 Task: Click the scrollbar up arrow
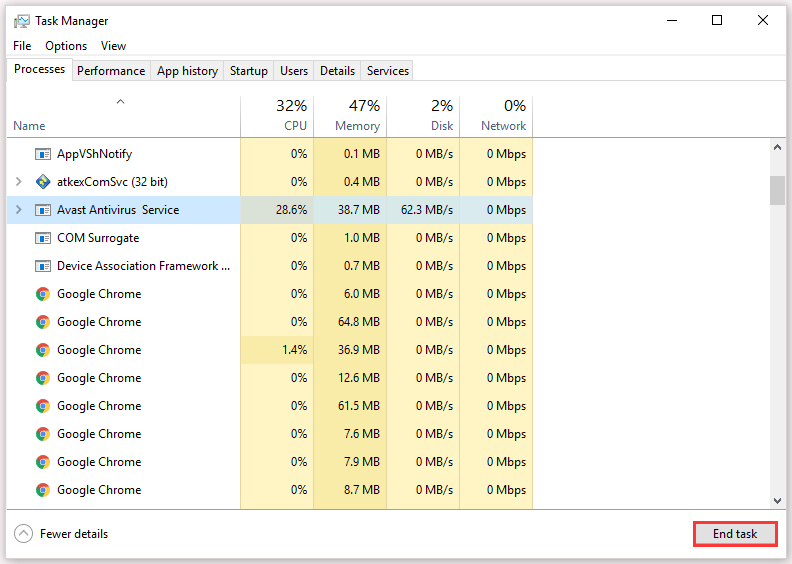point(777,147)
